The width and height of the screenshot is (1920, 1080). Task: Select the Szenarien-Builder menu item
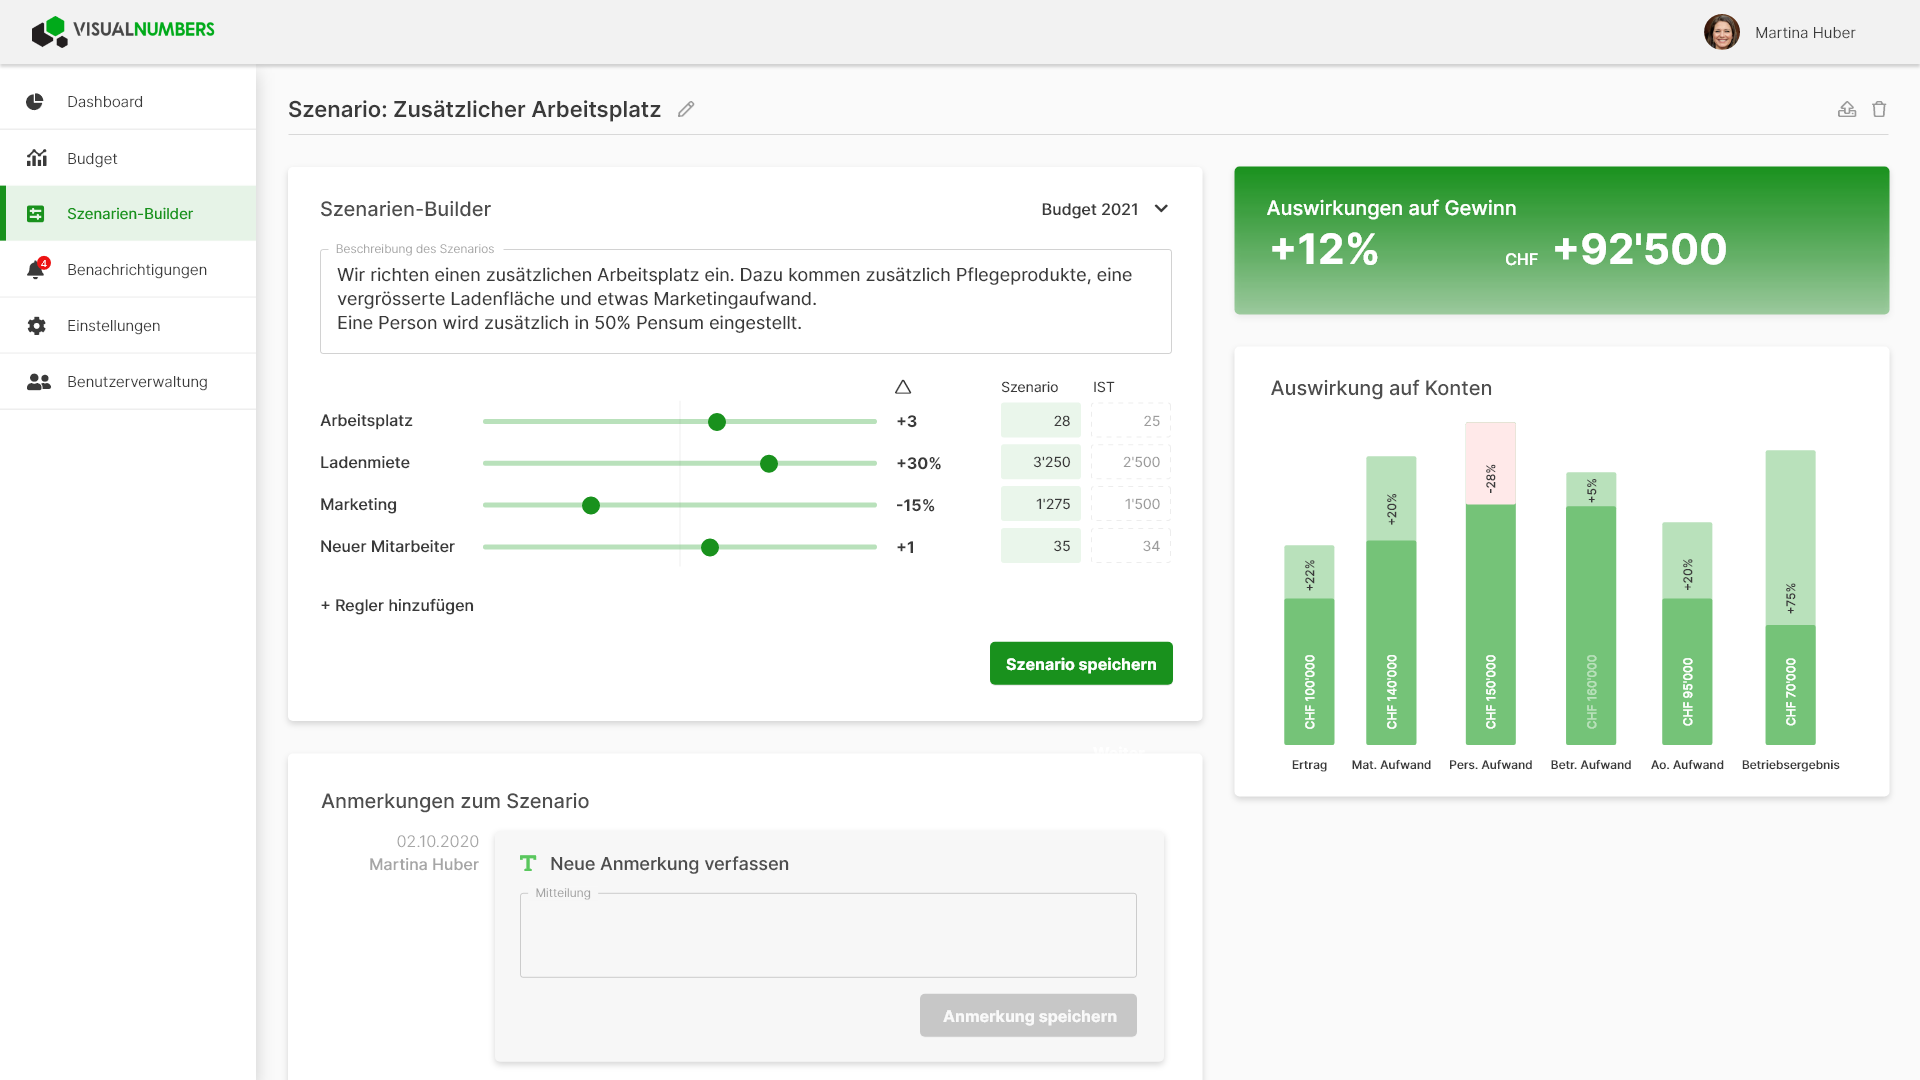coord(128,213)
